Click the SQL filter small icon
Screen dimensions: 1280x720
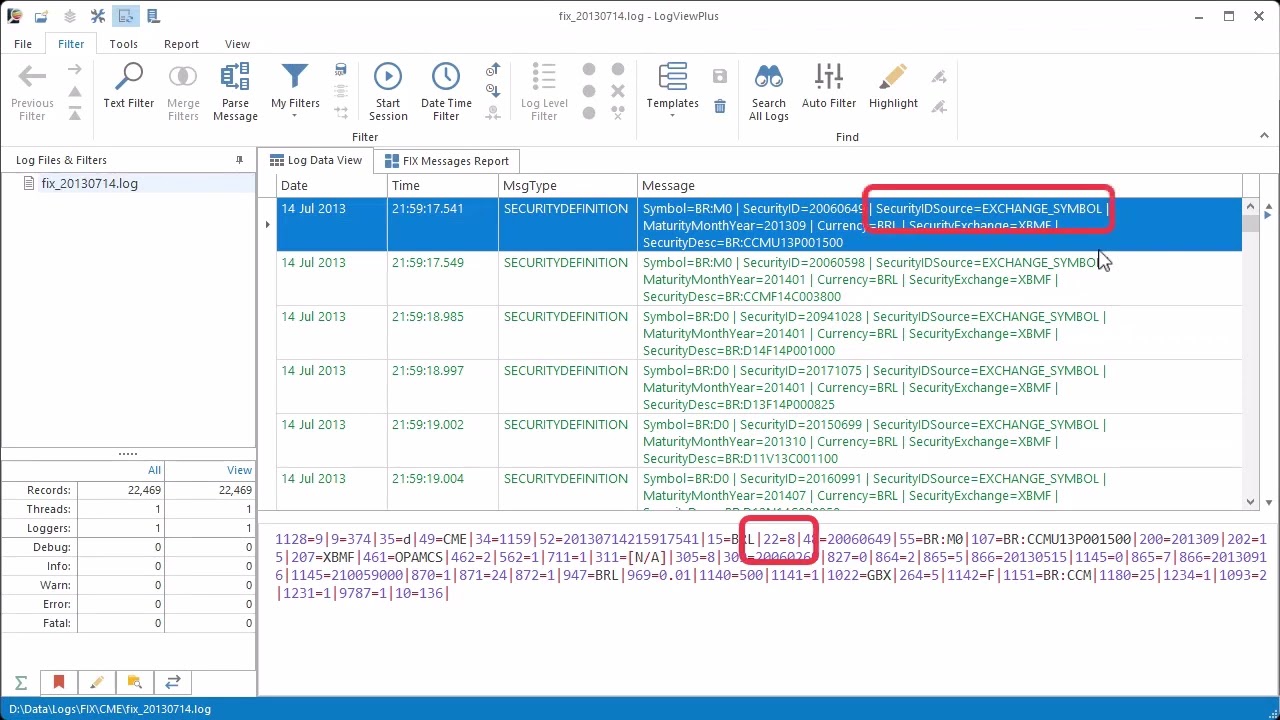(341, 70)
